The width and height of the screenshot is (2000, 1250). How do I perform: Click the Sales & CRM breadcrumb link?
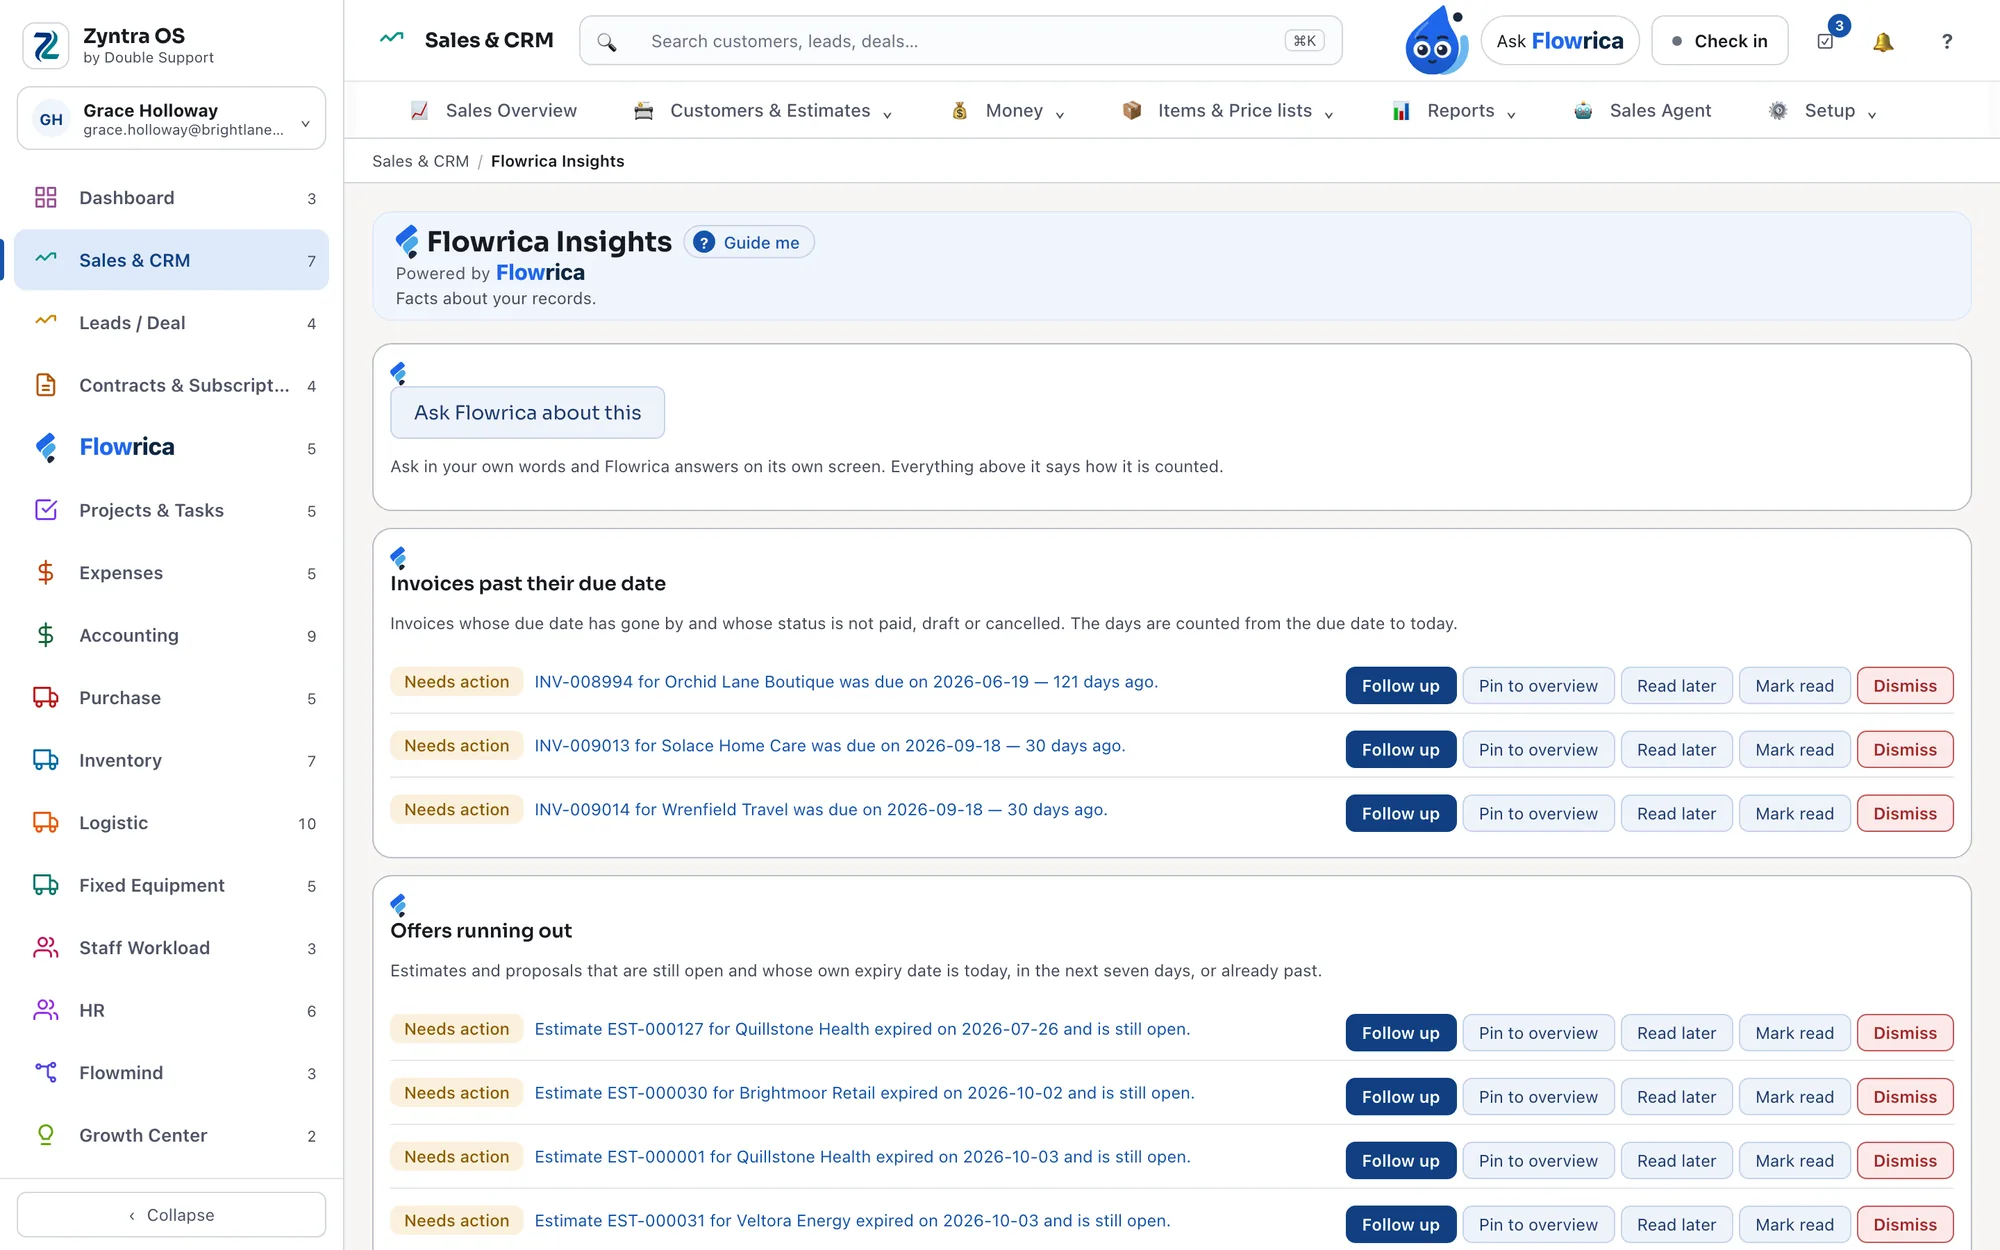(420, 161)
